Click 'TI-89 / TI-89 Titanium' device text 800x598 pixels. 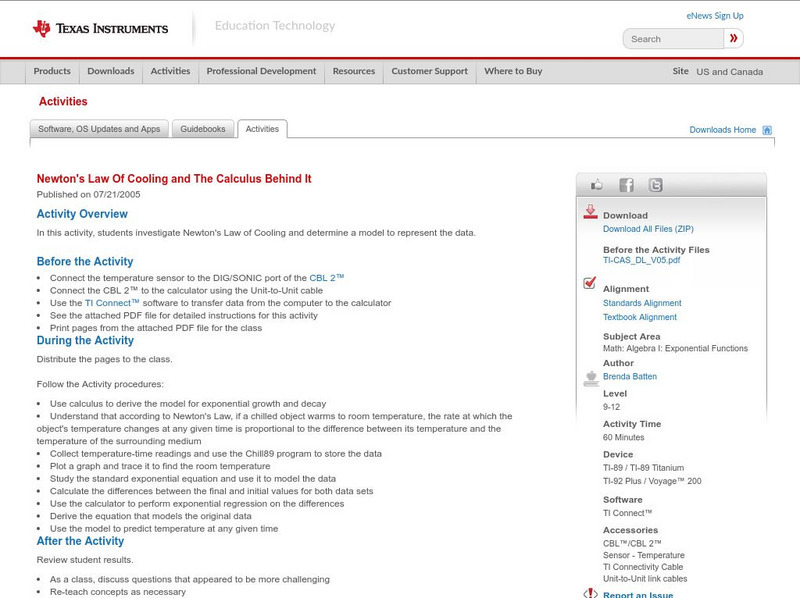[x=643, y=468]
